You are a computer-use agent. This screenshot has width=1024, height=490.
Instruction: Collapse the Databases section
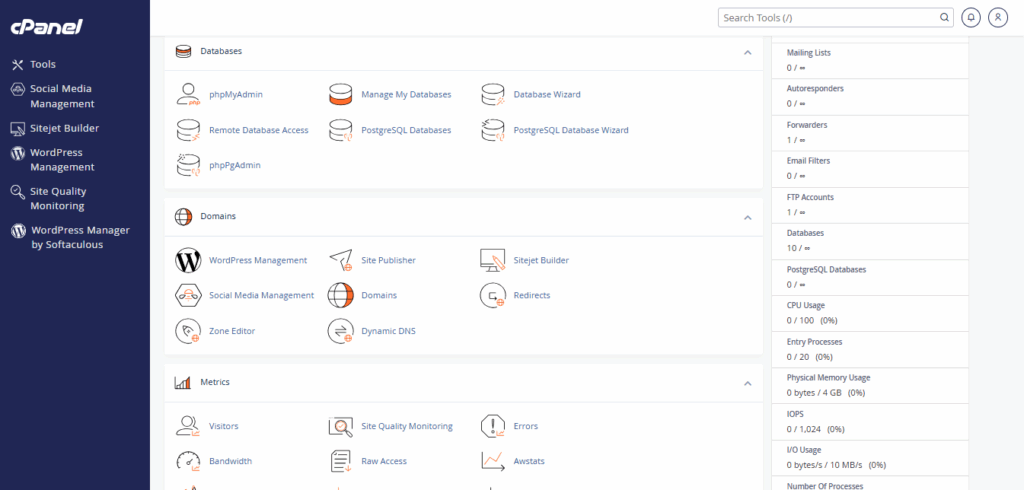(748, 52)
